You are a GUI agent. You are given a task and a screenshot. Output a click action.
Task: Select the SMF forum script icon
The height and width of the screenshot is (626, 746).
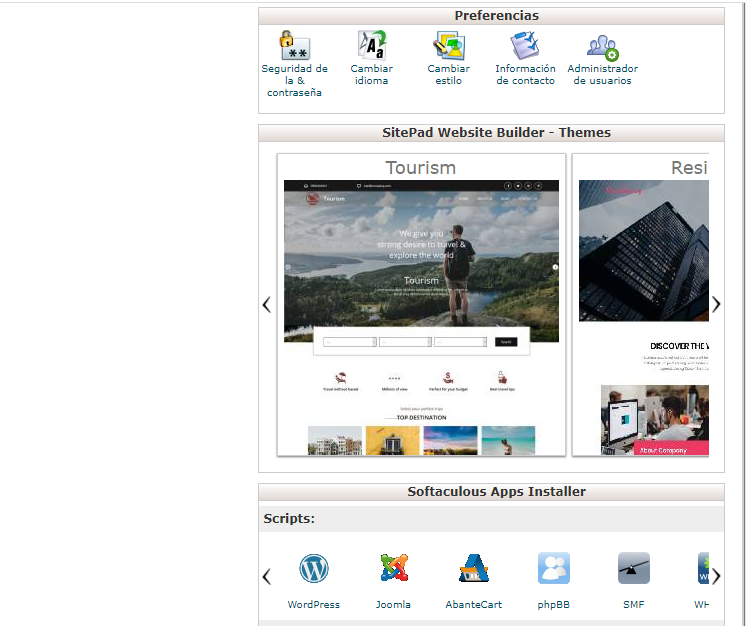pos(633,569)
